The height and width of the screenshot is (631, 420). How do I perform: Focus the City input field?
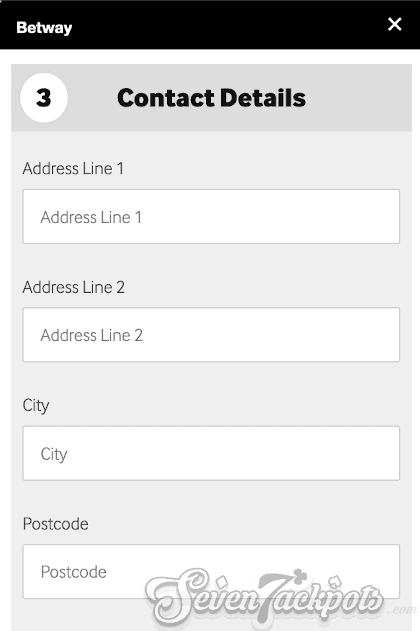(211, 453)
